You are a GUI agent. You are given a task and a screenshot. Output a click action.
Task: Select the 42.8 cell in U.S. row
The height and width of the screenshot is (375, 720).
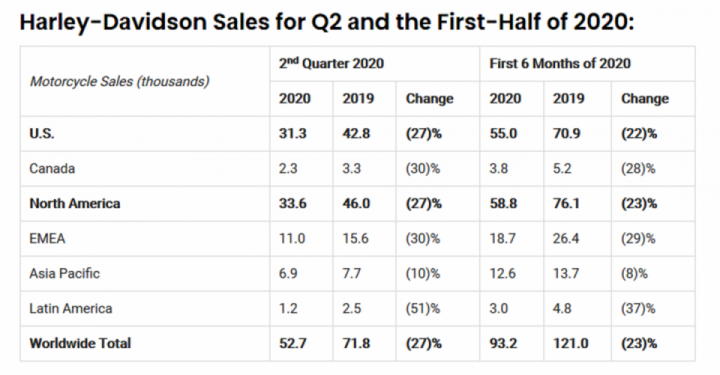pos(356,134)
